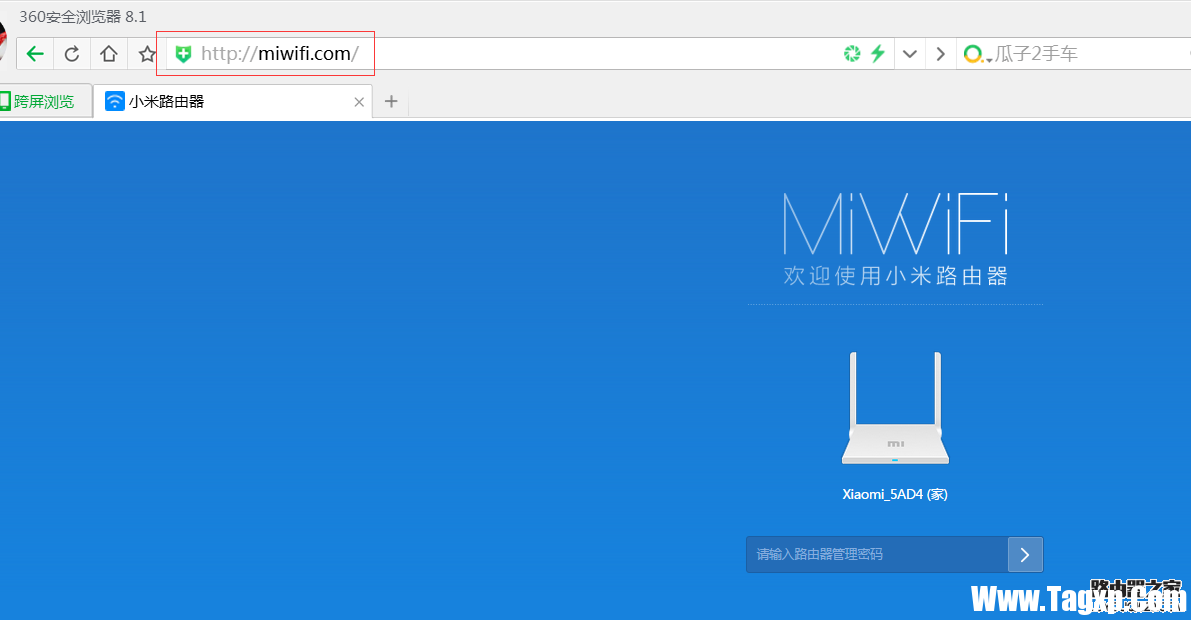Viewport: 1191px width, 620px height.
Task: Submit password with the arrow button
Action: 1025,554
